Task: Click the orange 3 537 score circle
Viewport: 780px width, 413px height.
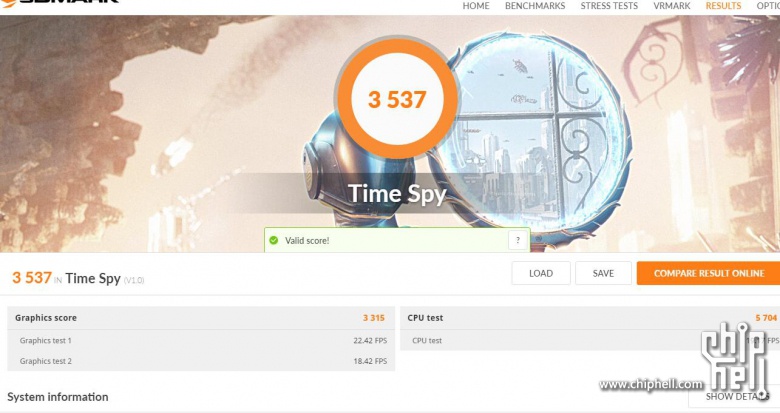Action: 397,99
